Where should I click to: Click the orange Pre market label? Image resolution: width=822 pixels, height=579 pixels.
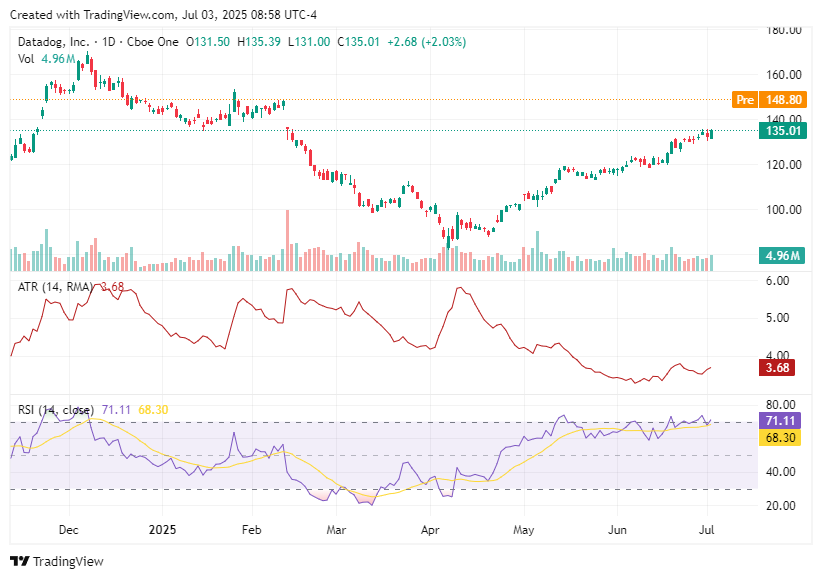click(744, 100)
